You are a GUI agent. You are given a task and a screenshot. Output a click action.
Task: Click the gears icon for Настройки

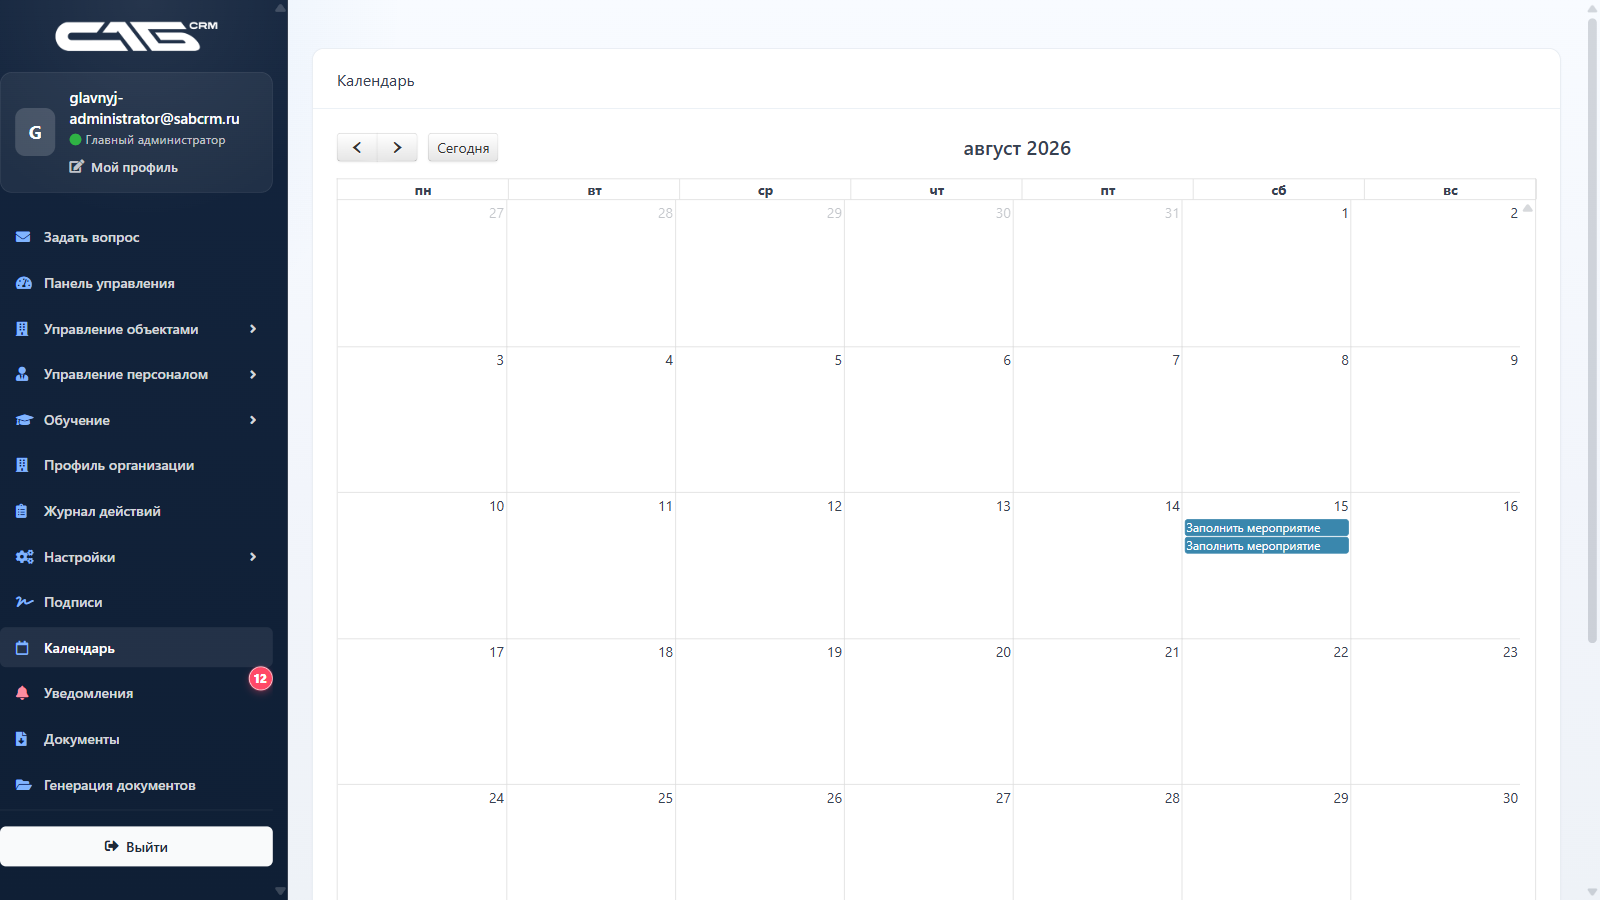[x=25, y=557]
